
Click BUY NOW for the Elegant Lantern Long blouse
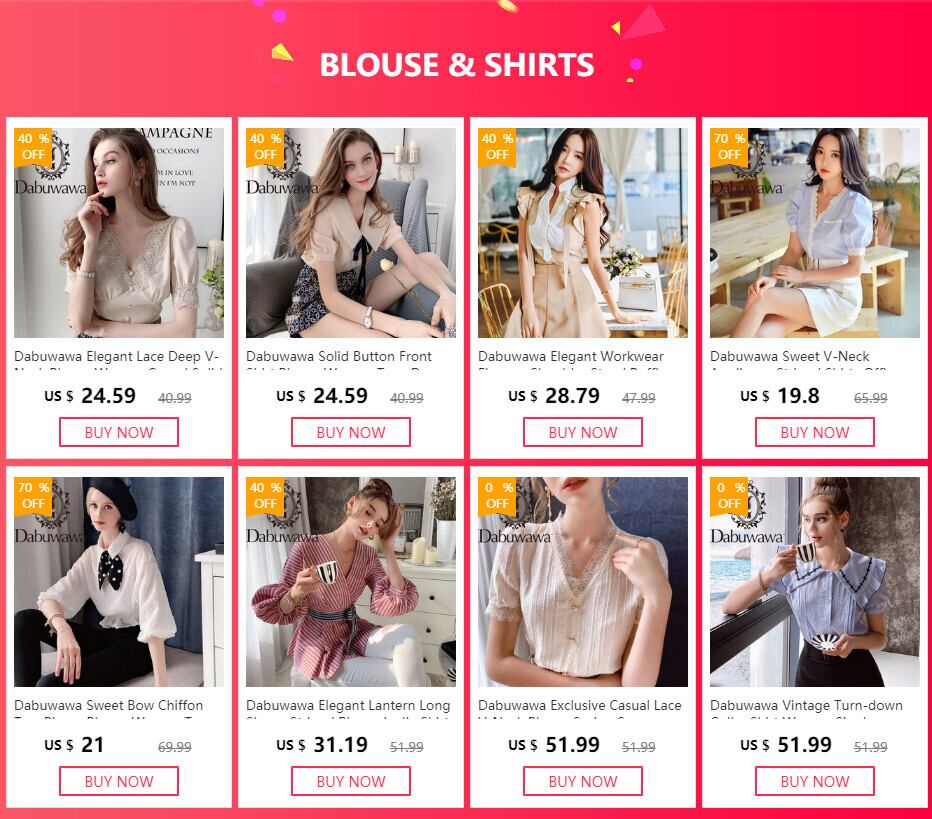351,781
